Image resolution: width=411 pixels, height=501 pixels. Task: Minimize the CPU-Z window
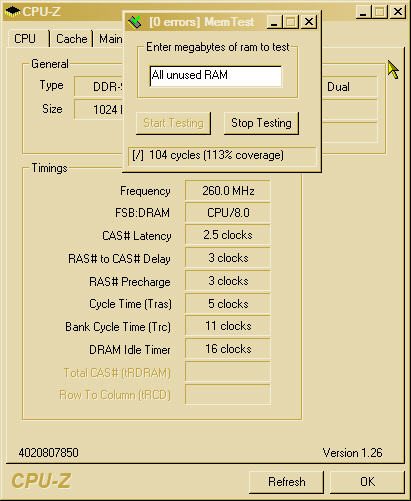(x=363, y=12)
